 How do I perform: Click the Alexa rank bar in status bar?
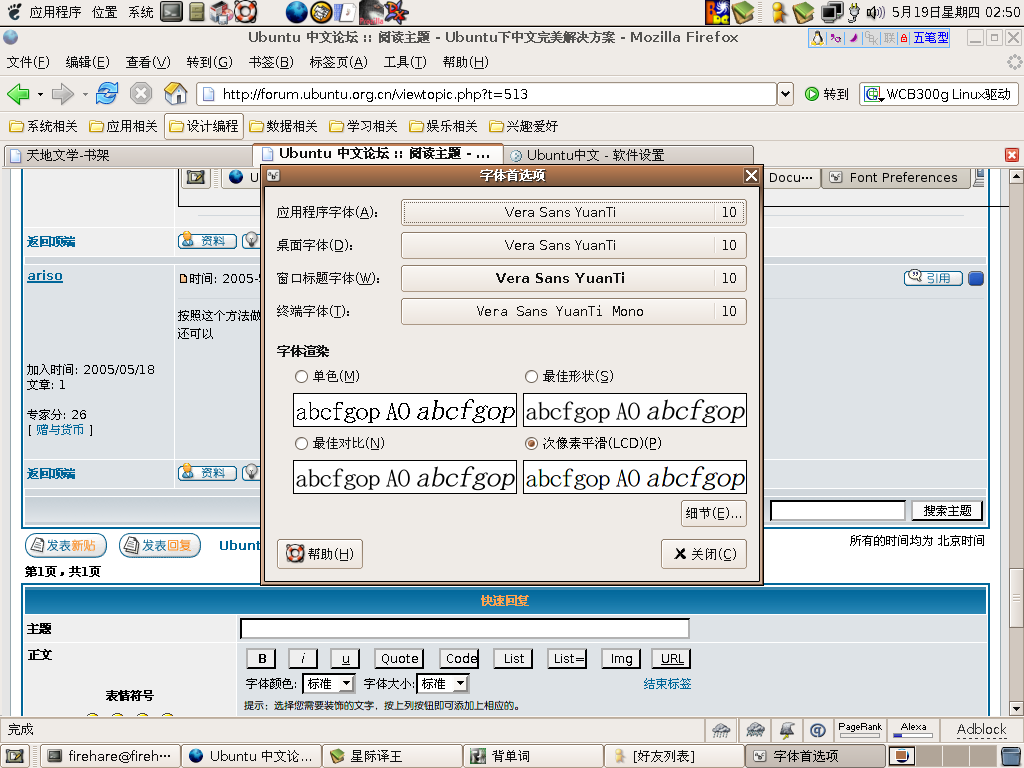click(913, 730)
